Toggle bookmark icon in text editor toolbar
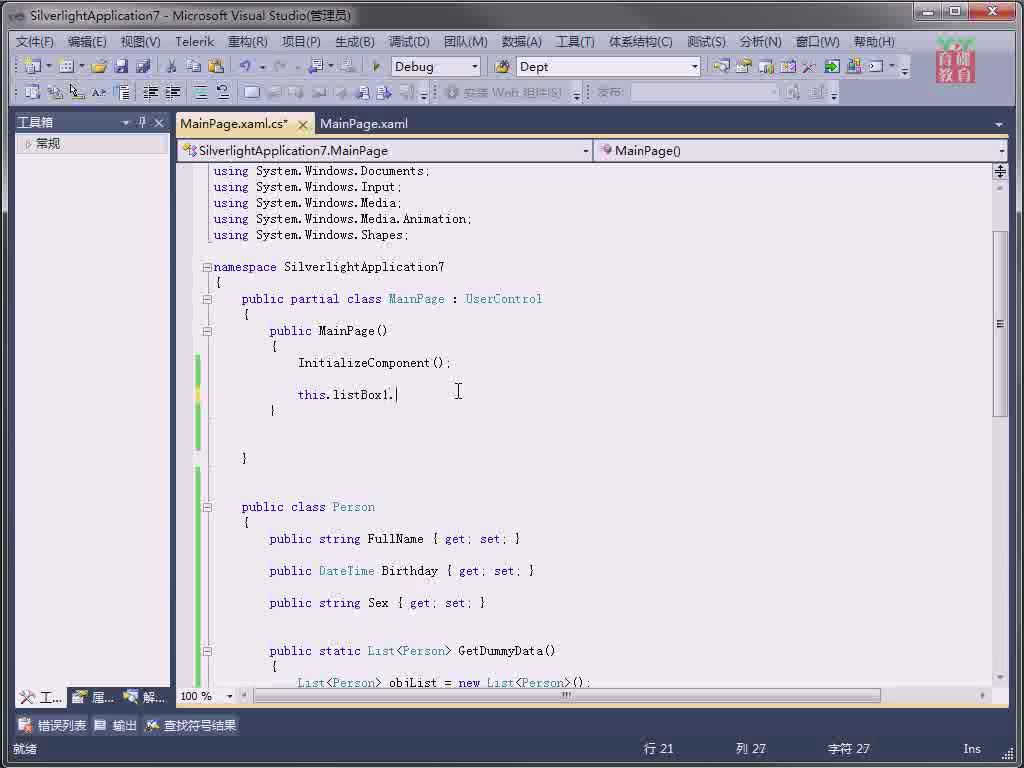This screenshot has height=768, width=1024. pyautogui.click(x=252, y=92)
